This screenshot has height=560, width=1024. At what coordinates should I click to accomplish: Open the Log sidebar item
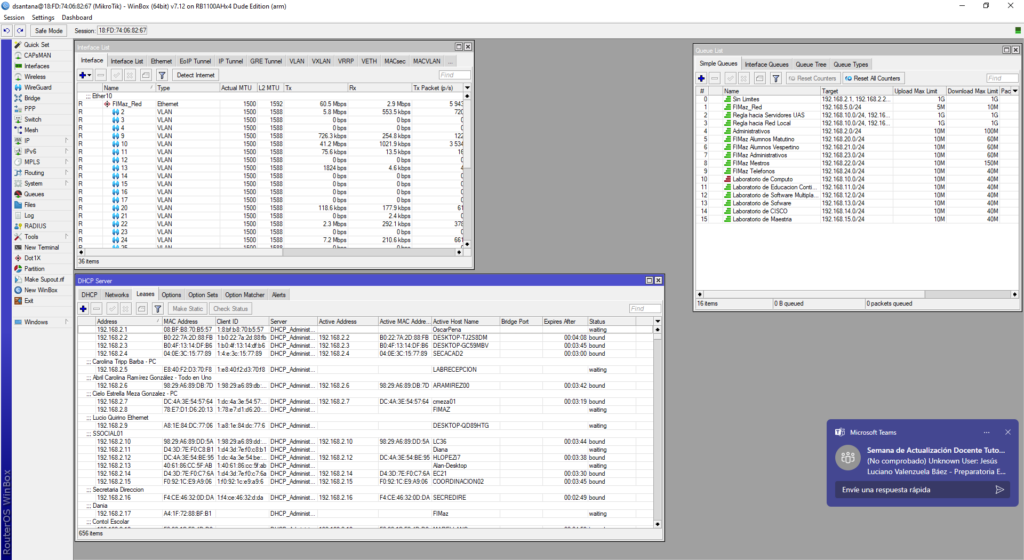29,215
